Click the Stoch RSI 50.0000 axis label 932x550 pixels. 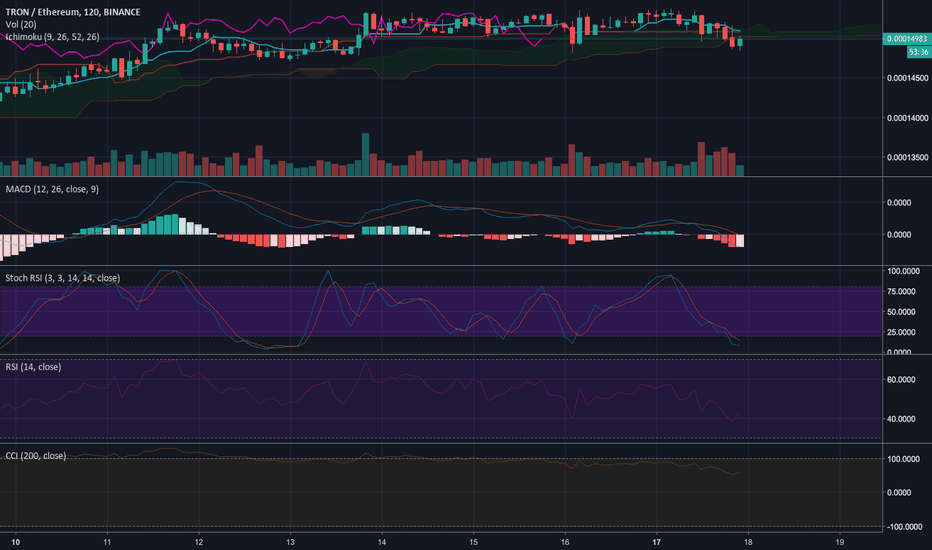coord(902,312)
